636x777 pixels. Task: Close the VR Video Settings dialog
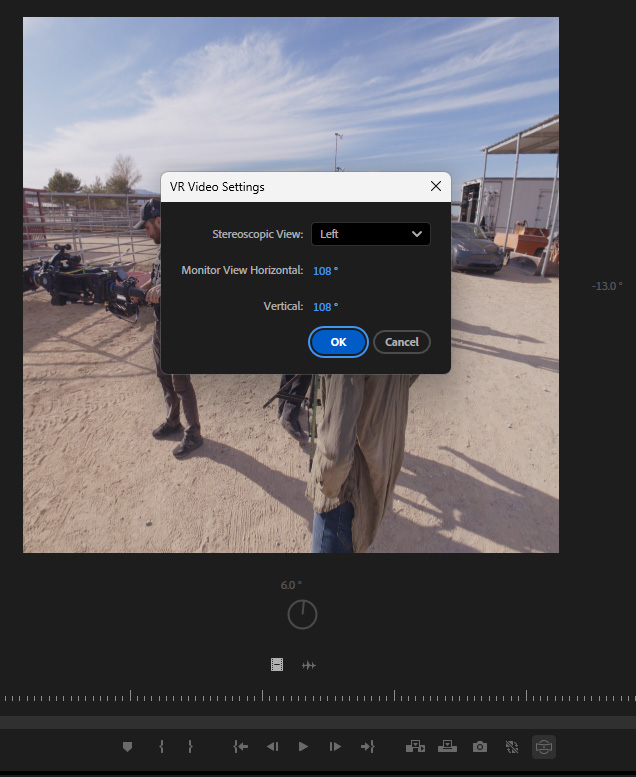click(436, 186)
